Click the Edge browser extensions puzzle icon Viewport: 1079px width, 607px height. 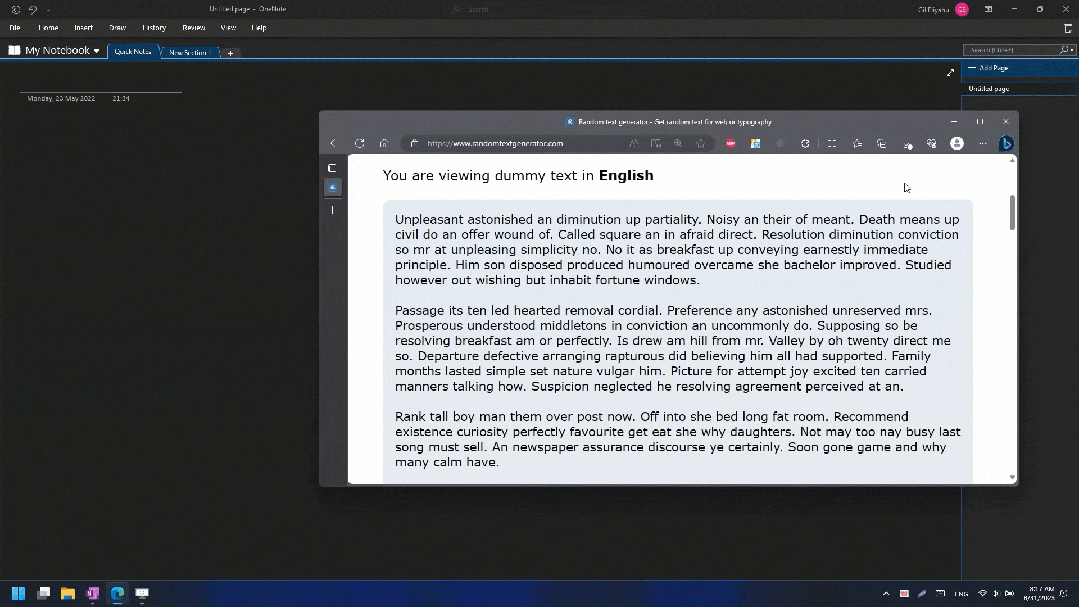[805, 143]
